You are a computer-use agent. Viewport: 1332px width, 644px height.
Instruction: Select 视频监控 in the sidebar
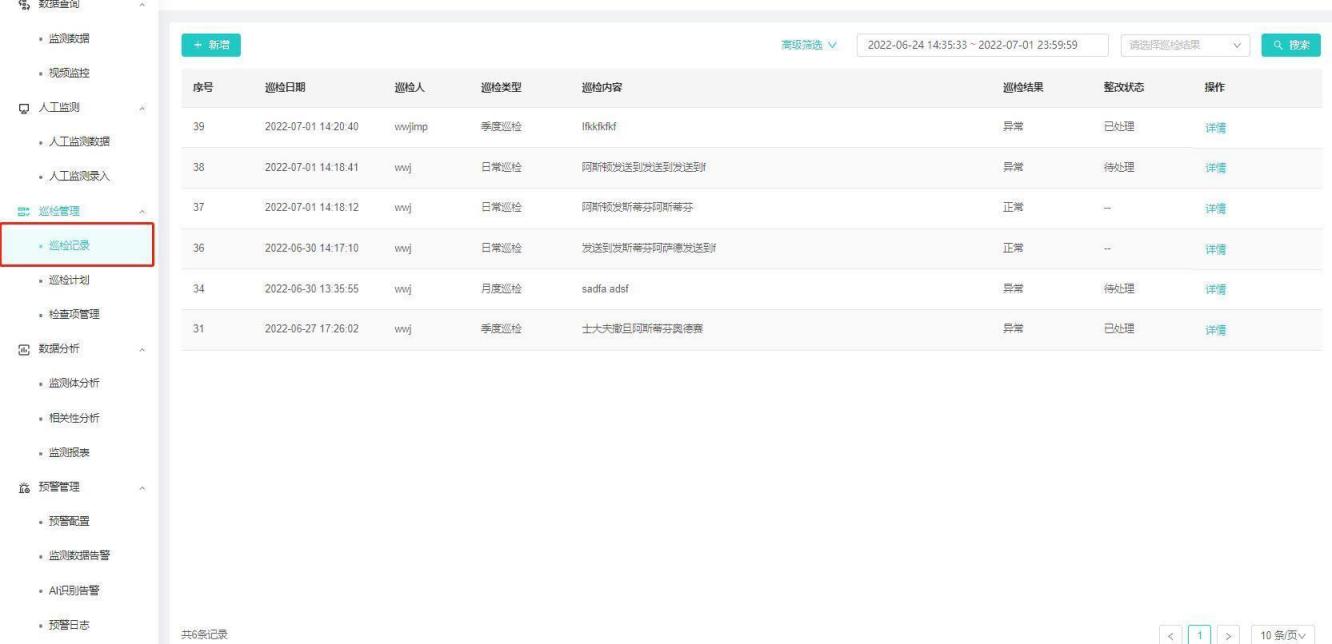(70, 74)
